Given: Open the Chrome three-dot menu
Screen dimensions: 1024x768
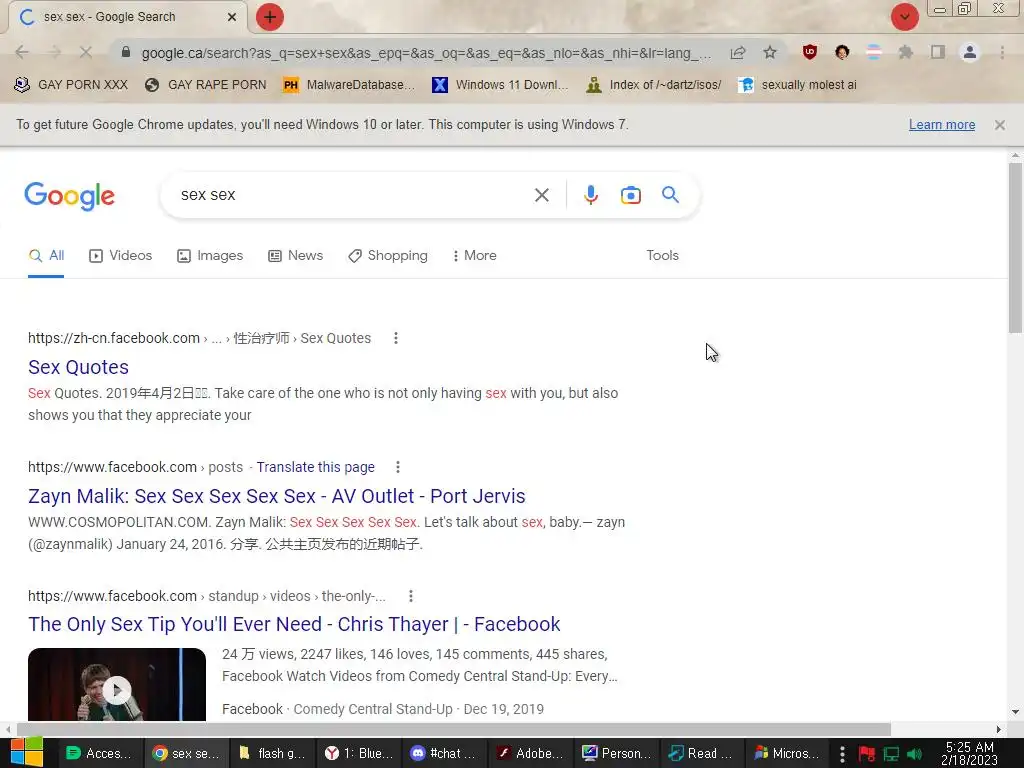Looking at the screenshot, I should point(1002,52).
